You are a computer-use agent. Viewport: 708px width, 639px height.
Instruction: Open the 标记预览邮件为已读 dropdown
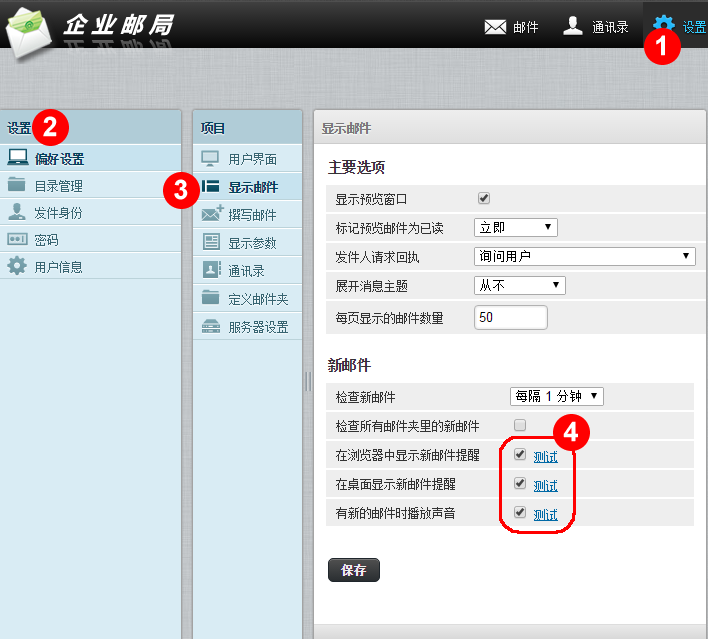[x=515, y=227]
